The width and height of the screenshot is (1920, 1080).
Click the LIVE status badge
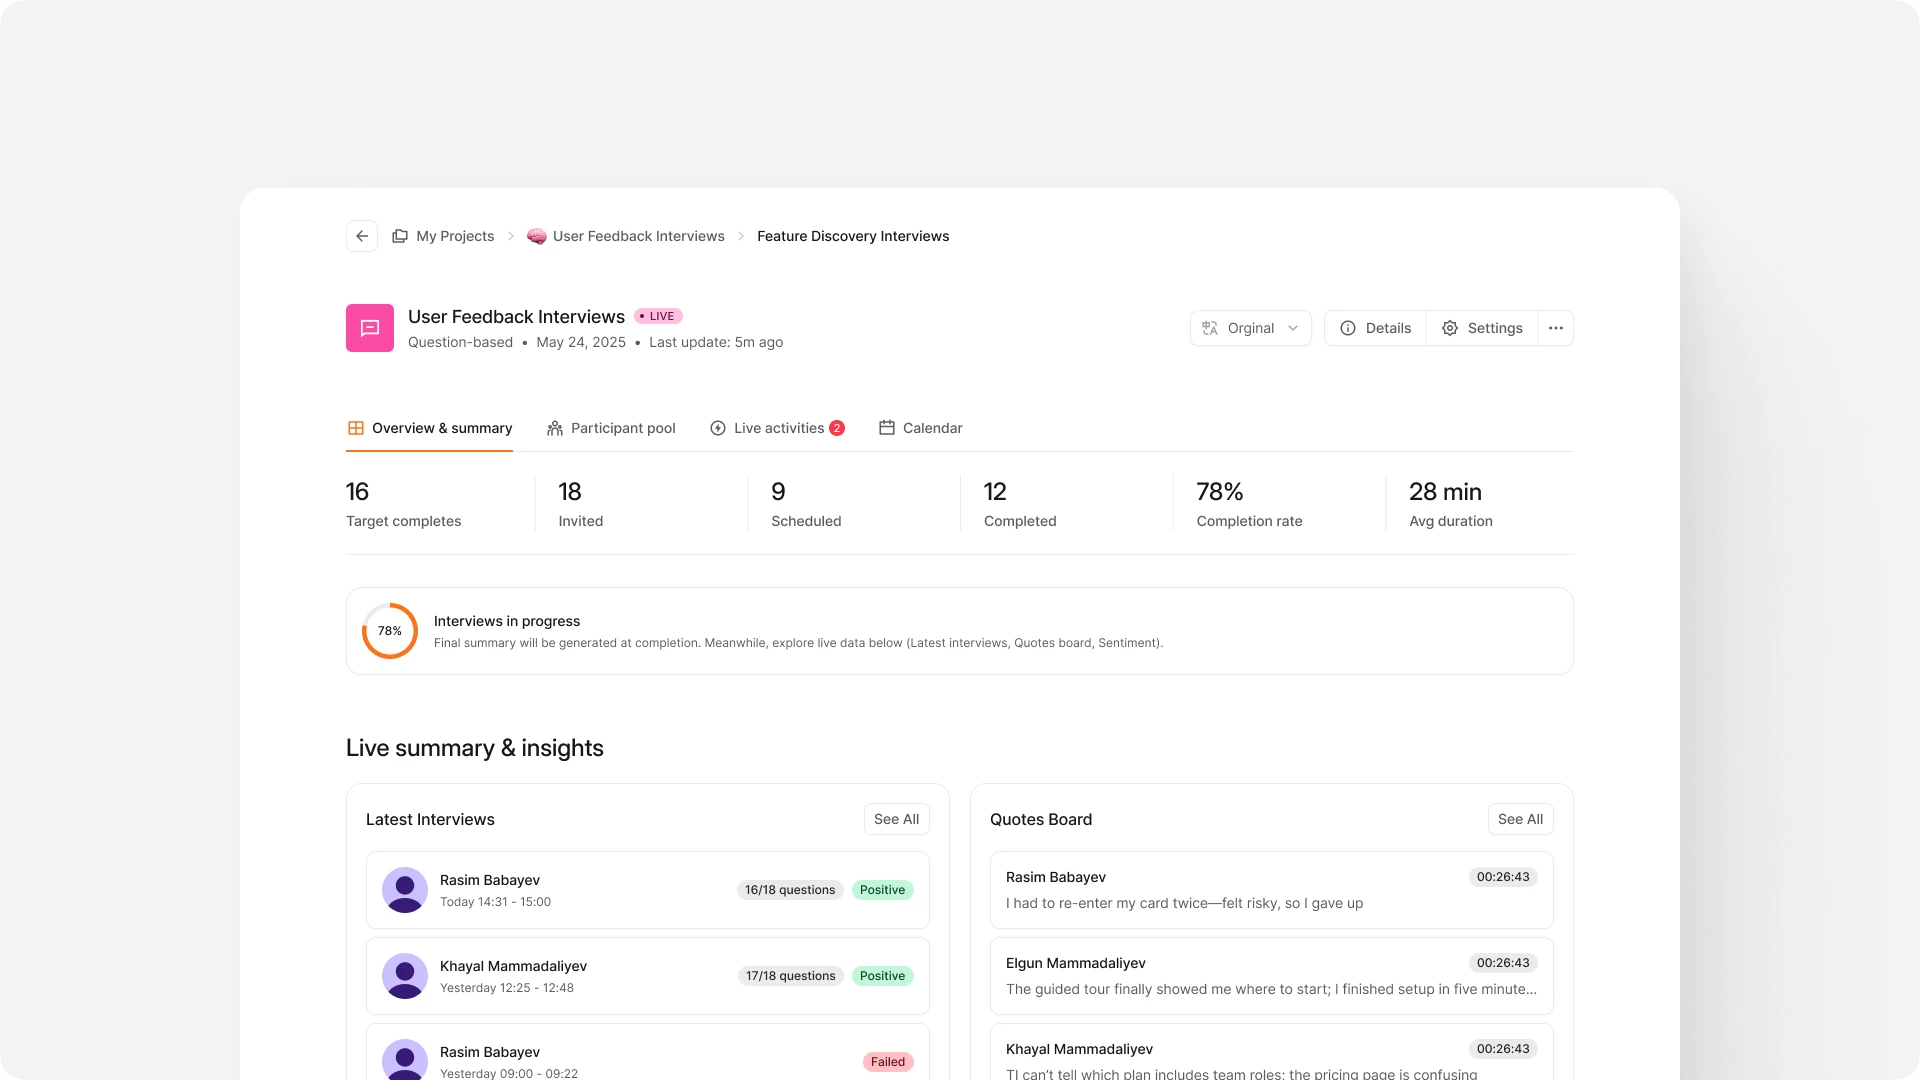coord(658,316)
